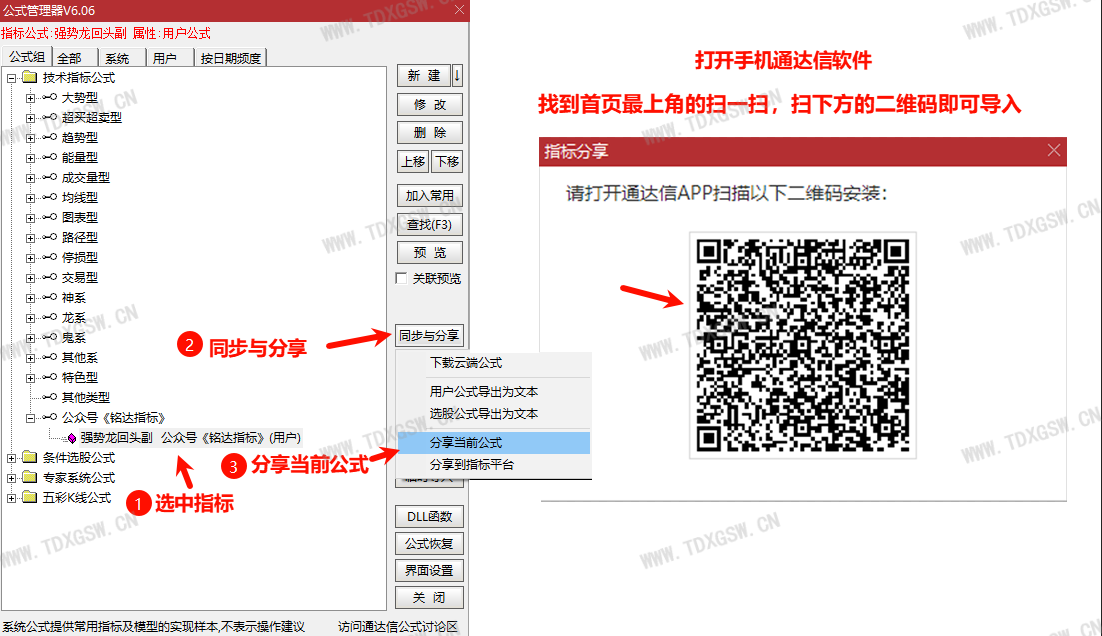Expand the 五彩K线公式 folder

click(11, 498)
